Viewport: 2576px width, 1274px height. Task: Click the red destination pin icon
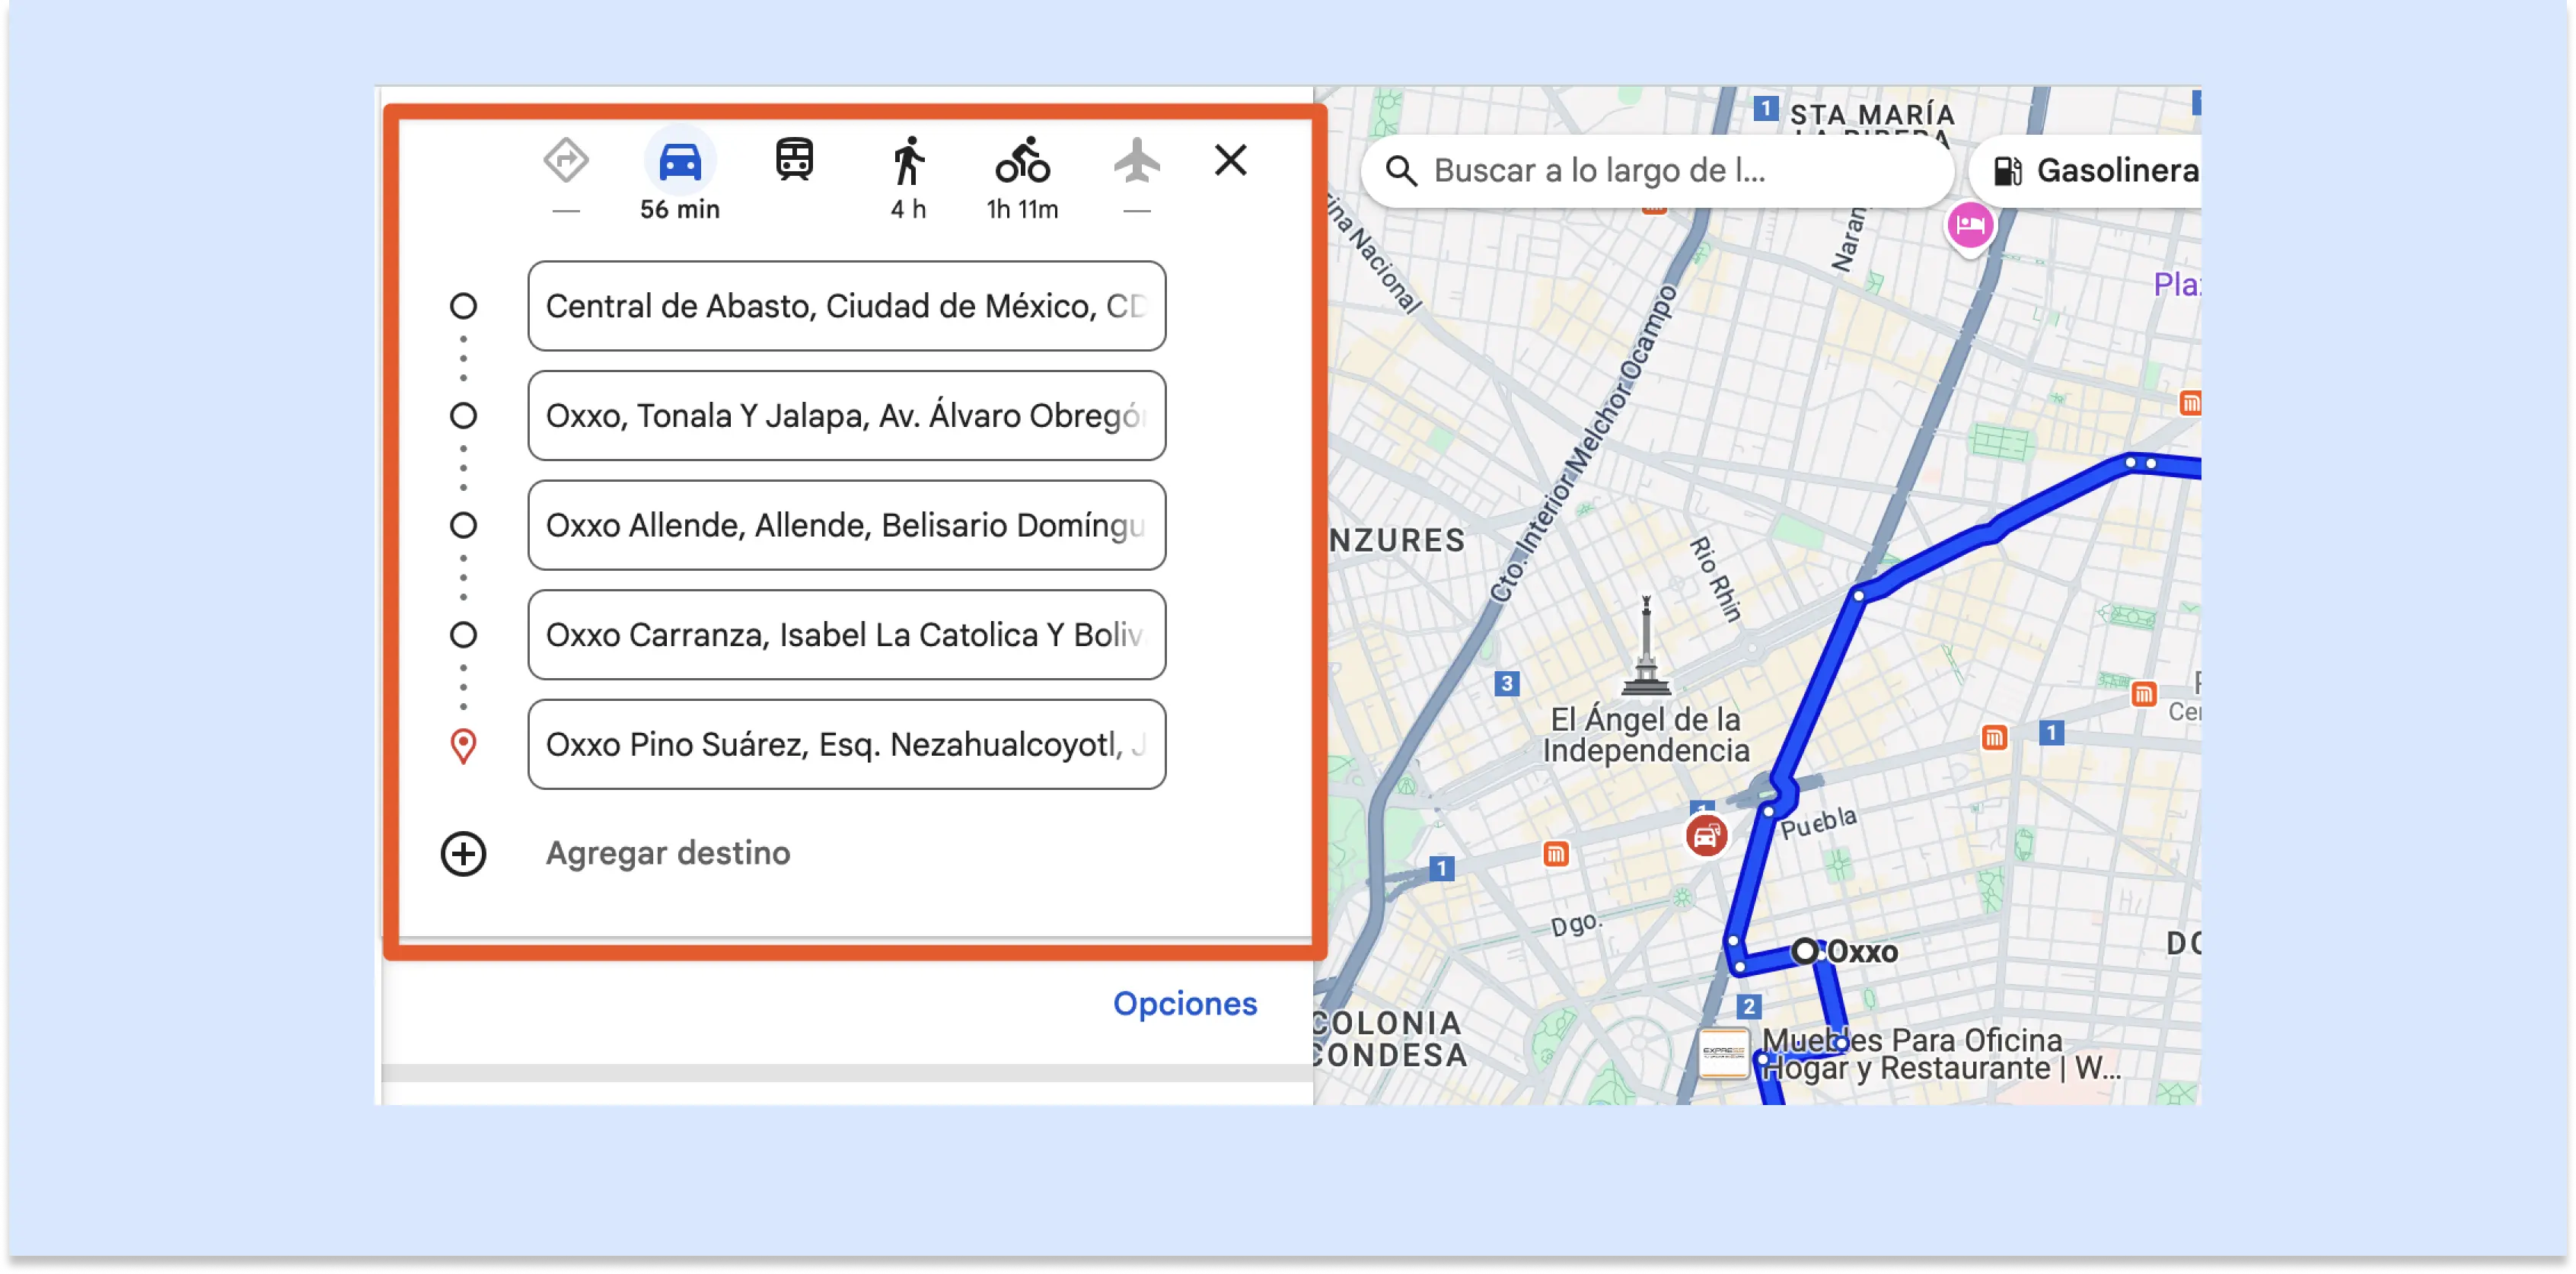(x=463, y=746)
